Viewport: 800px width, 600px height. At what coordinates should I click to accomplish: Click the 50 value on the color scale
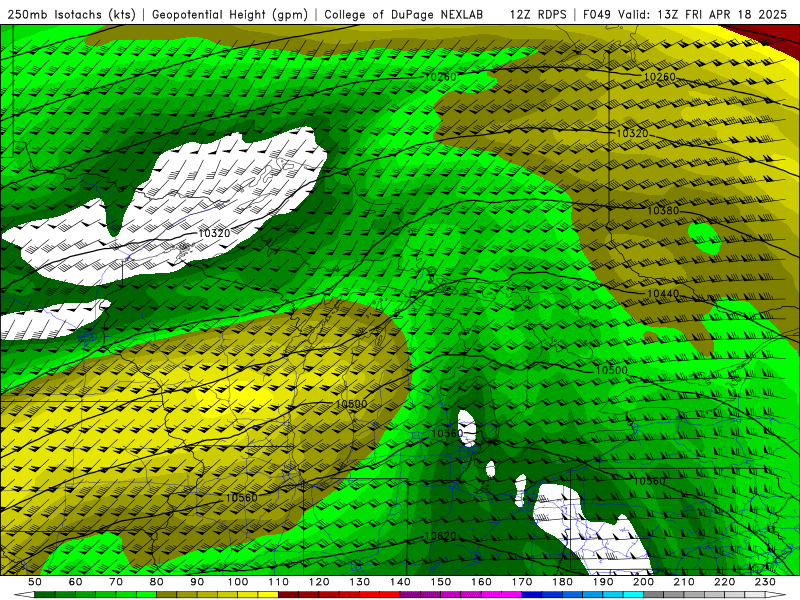coord(35,582)
